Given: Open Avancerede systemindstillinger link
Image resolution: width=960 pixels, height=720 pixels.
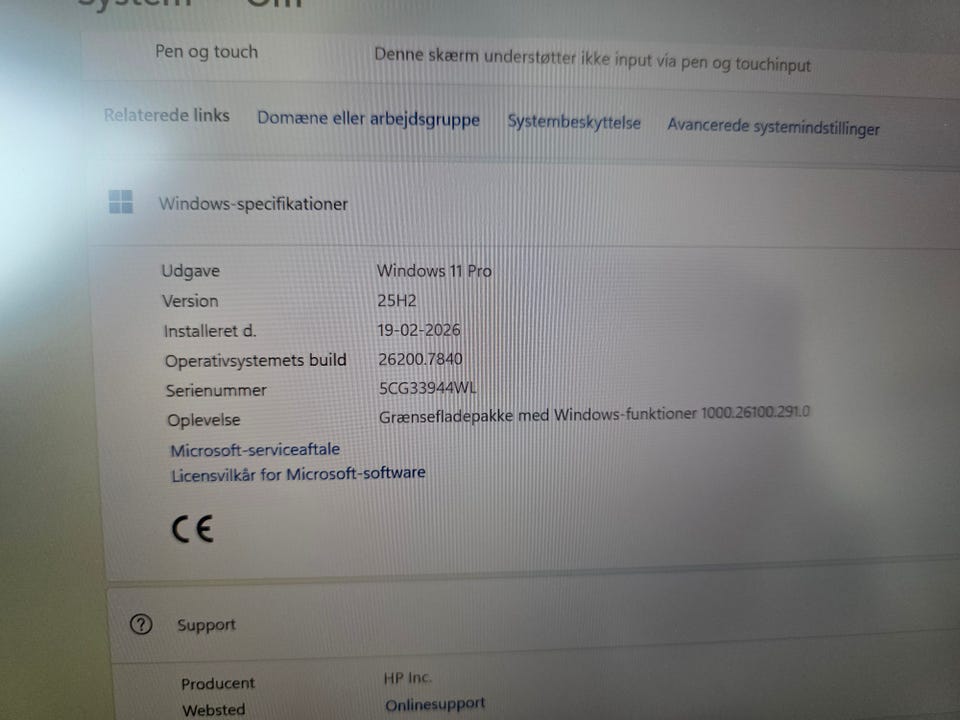Looking at the screenshot, I should (x=773, y=127).
